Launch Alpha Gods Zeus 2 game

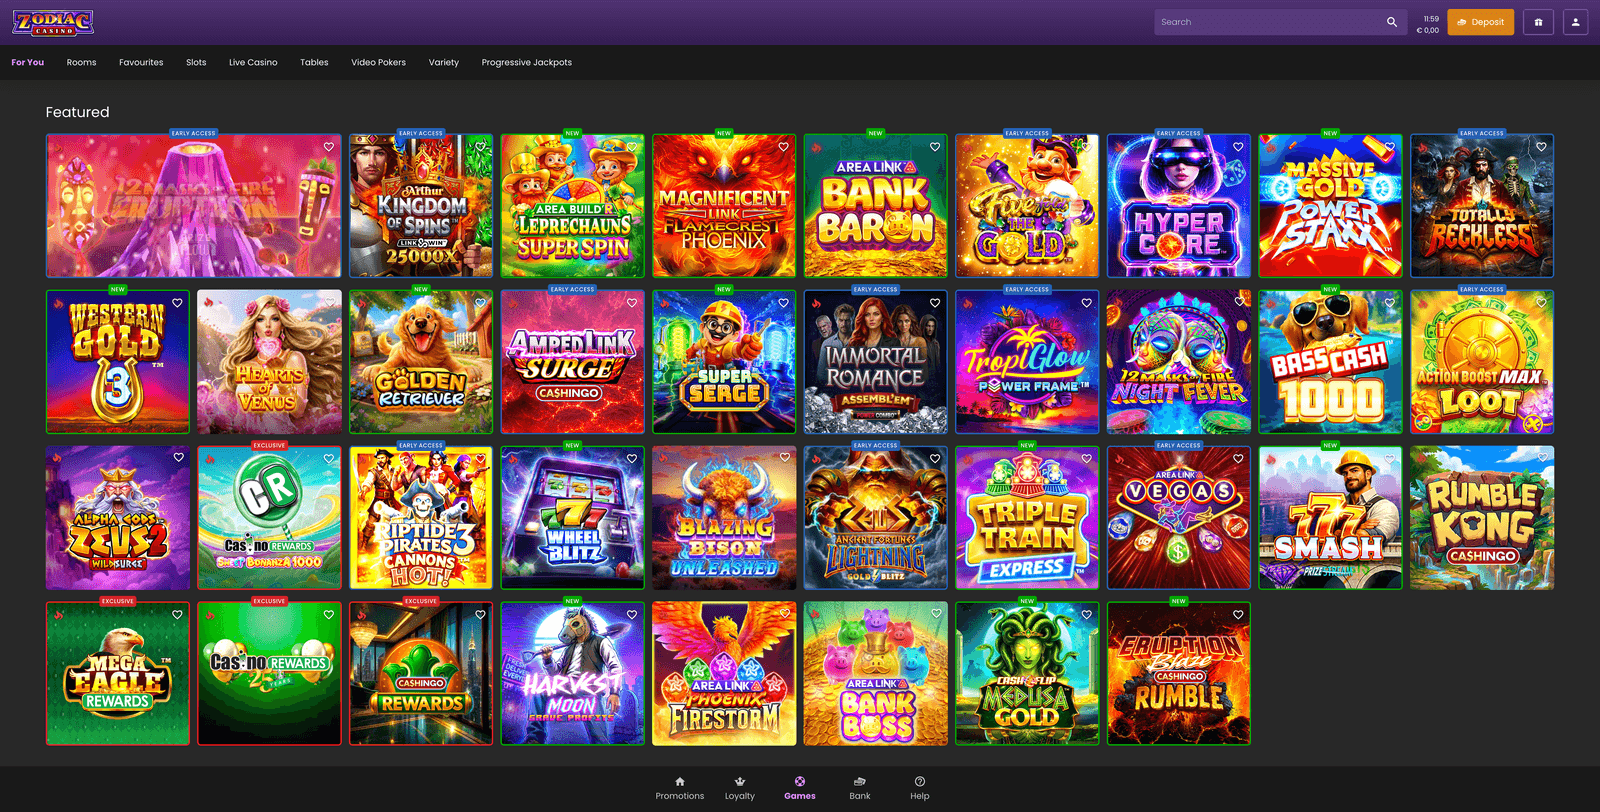click(118, 518)
